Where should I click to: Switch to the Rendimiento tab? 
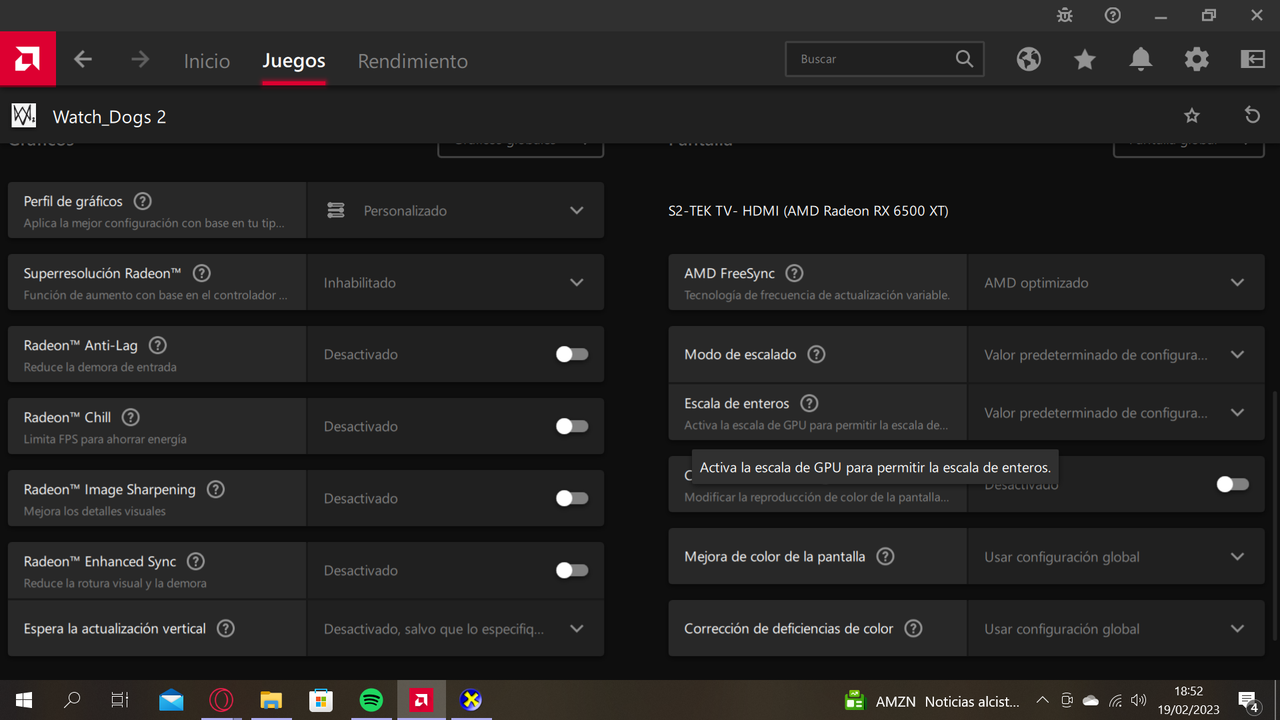pyautogui.click(x=413, y=61)
